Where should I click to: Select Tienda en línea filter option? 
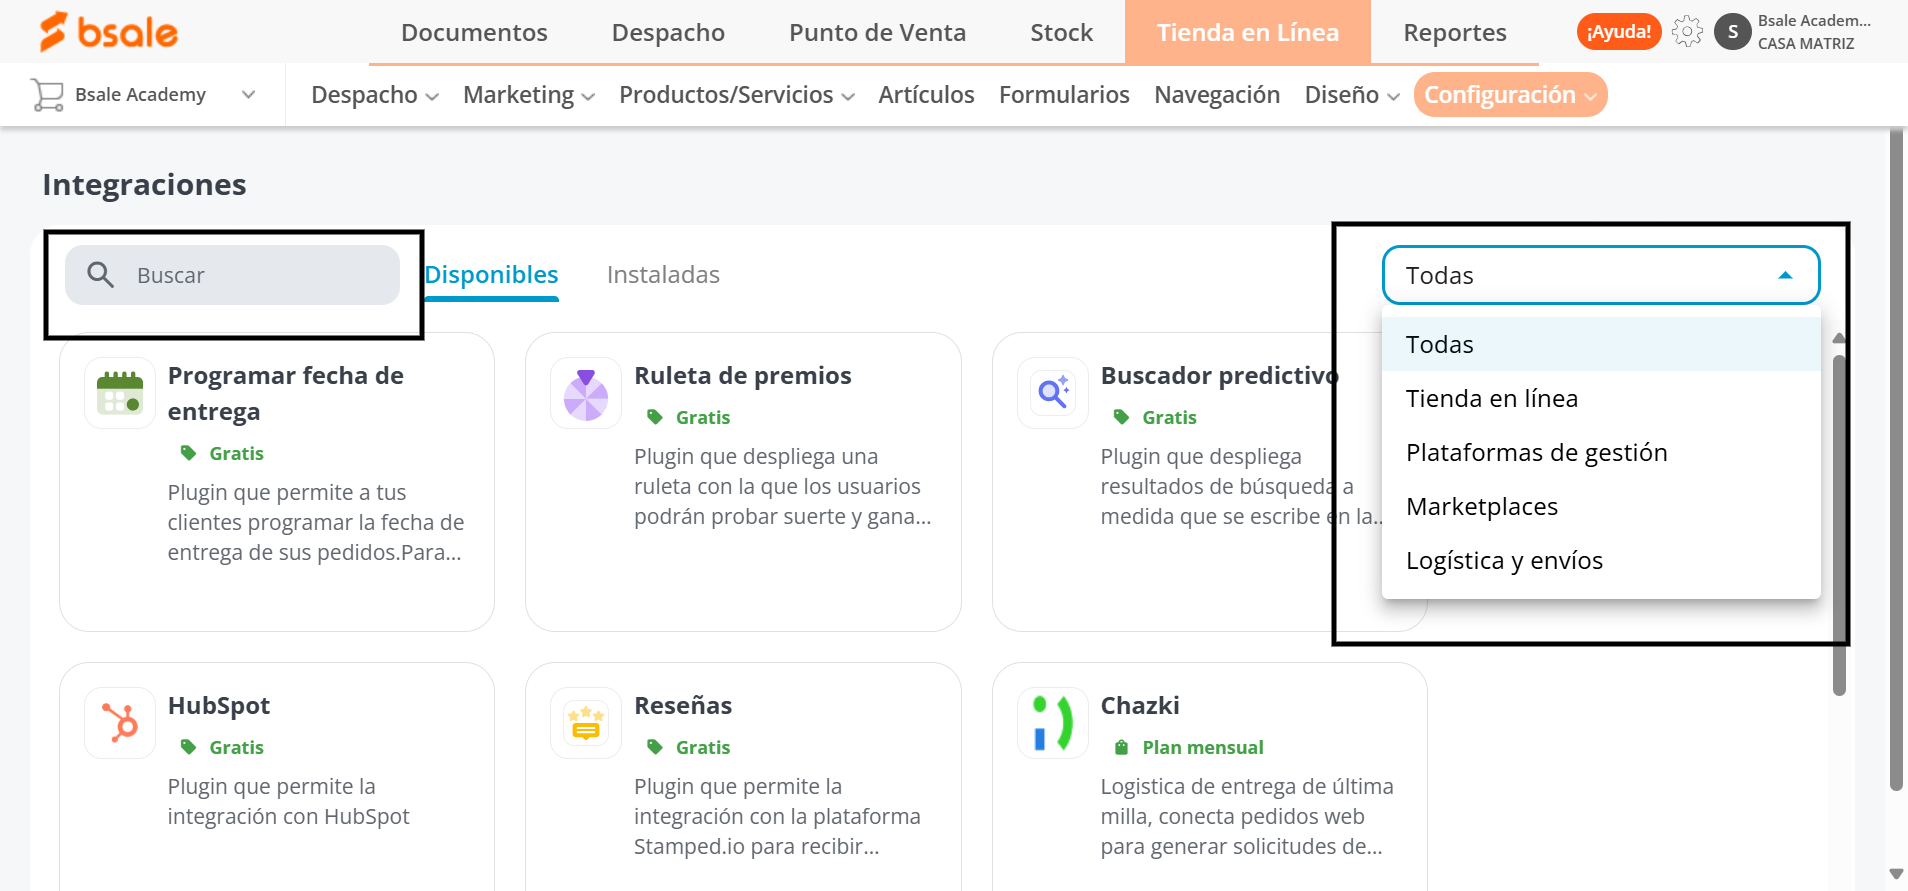[x=1600, y=398]
